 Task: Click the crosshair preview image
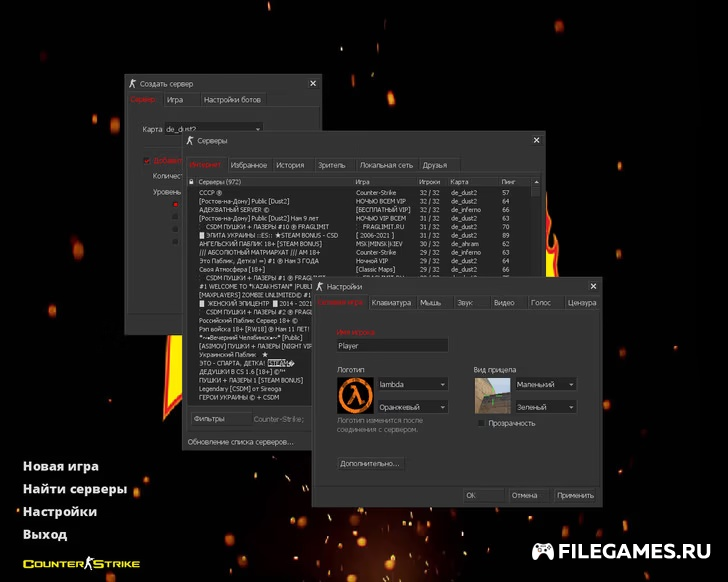[x=492, y=395]
